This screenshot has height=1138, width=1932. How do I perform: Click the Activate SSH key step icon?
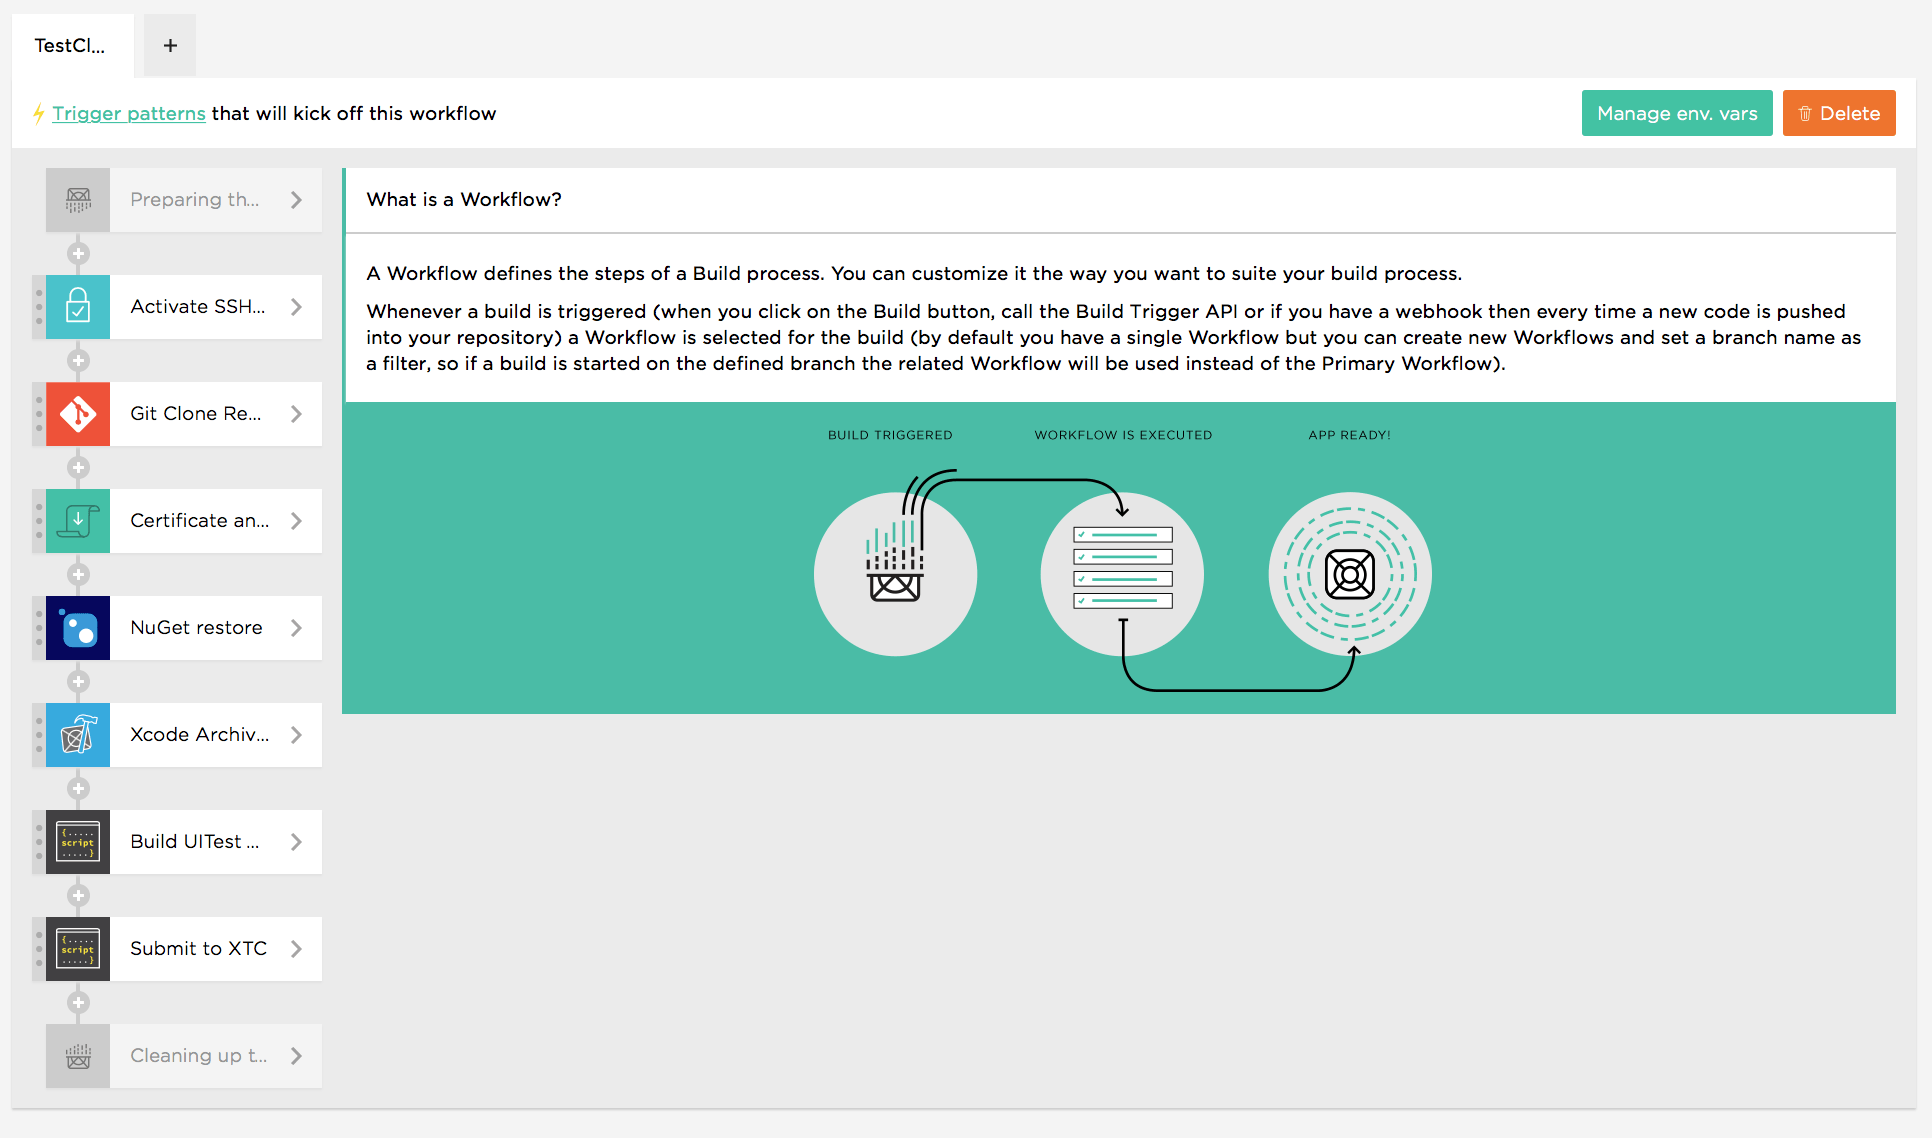coord(78,307)
